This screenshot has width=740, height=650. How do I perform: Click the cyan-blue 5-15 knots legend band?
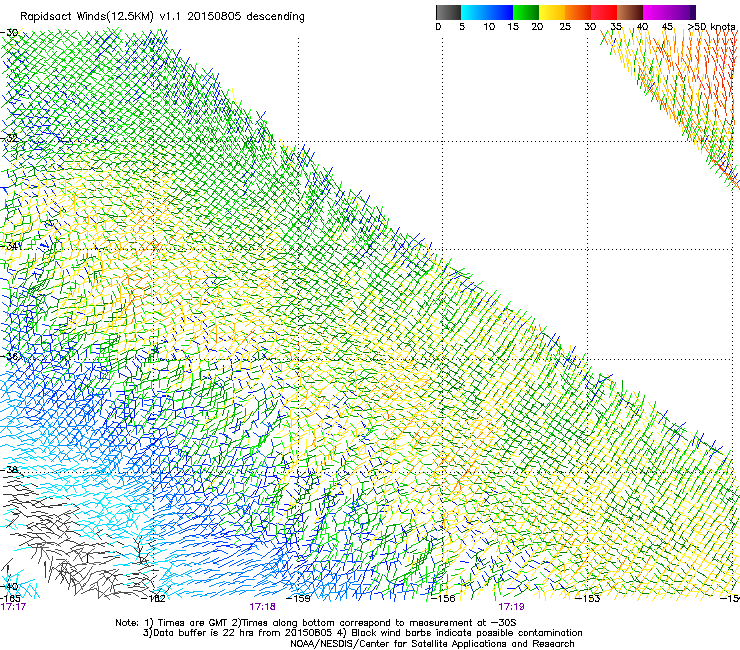487,12
